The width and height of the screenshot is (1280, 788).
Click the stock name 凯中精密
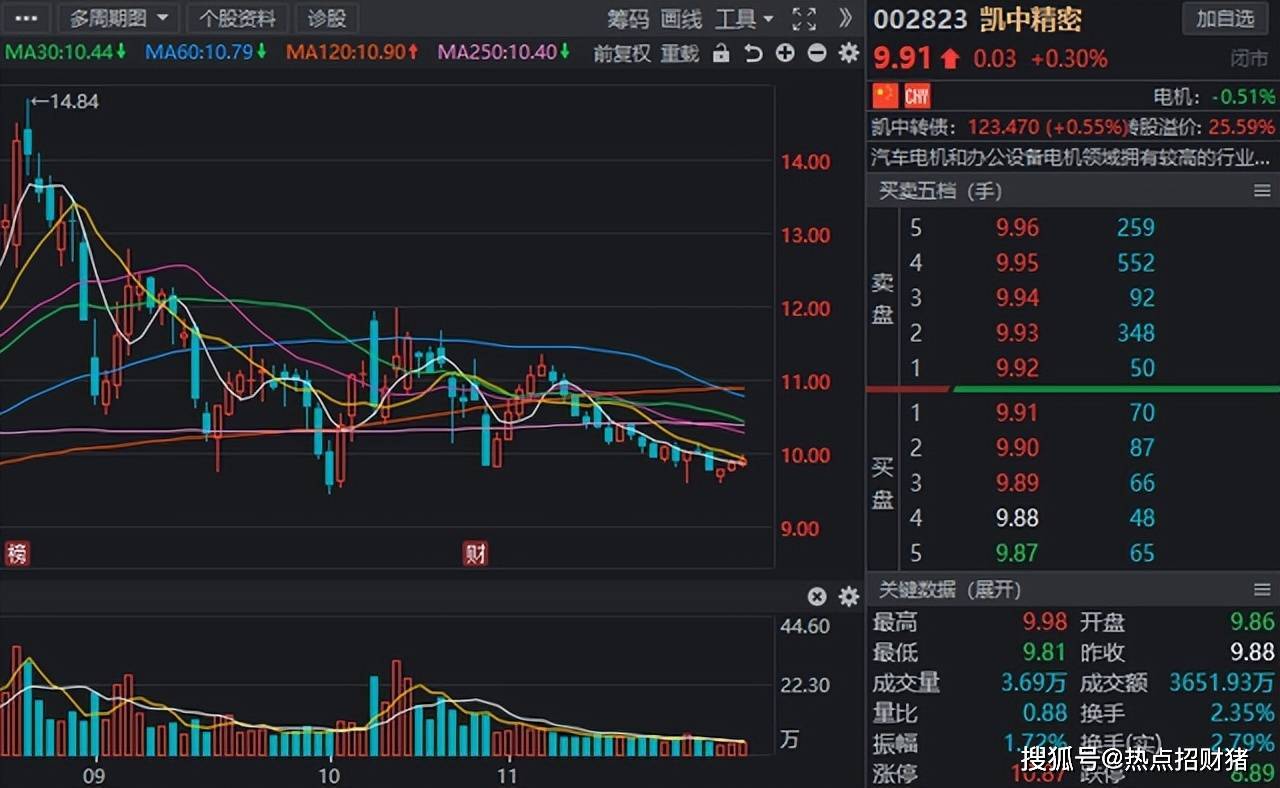[x=1030, y=20]
